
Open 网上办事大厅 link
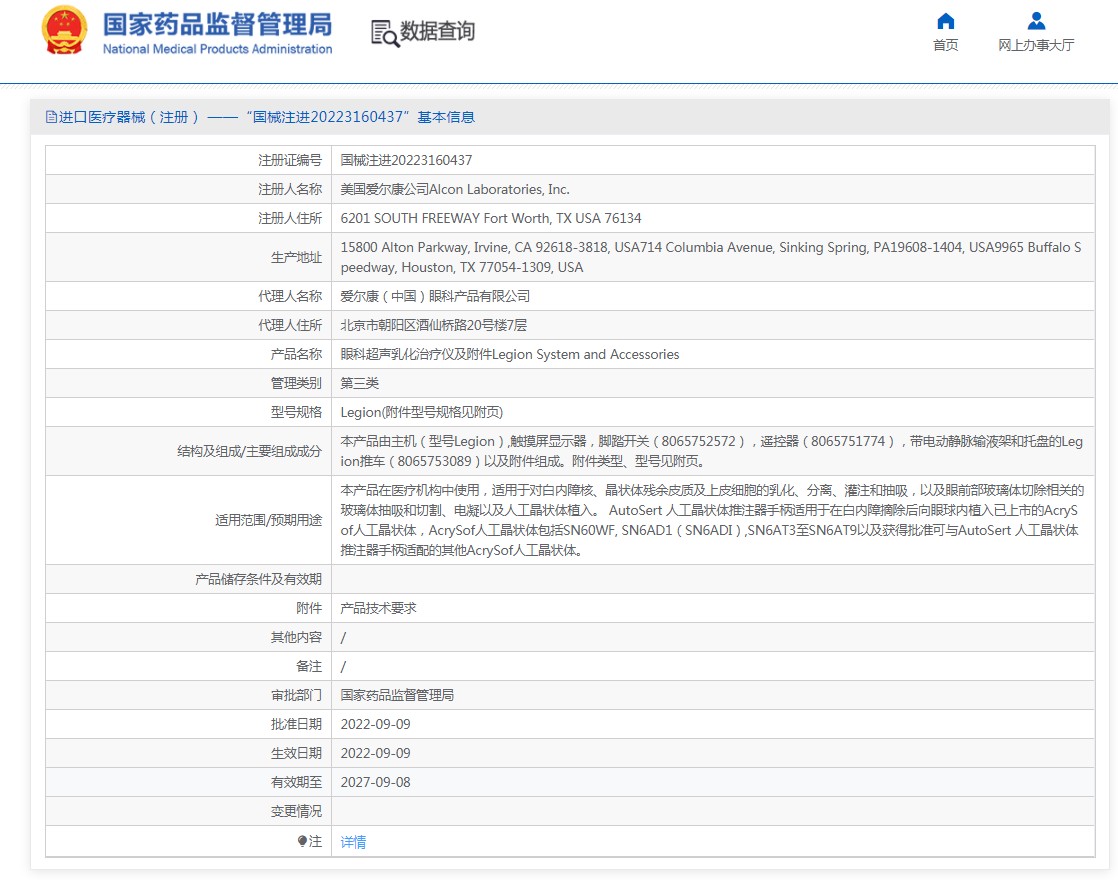click(x=1036, y=45)
